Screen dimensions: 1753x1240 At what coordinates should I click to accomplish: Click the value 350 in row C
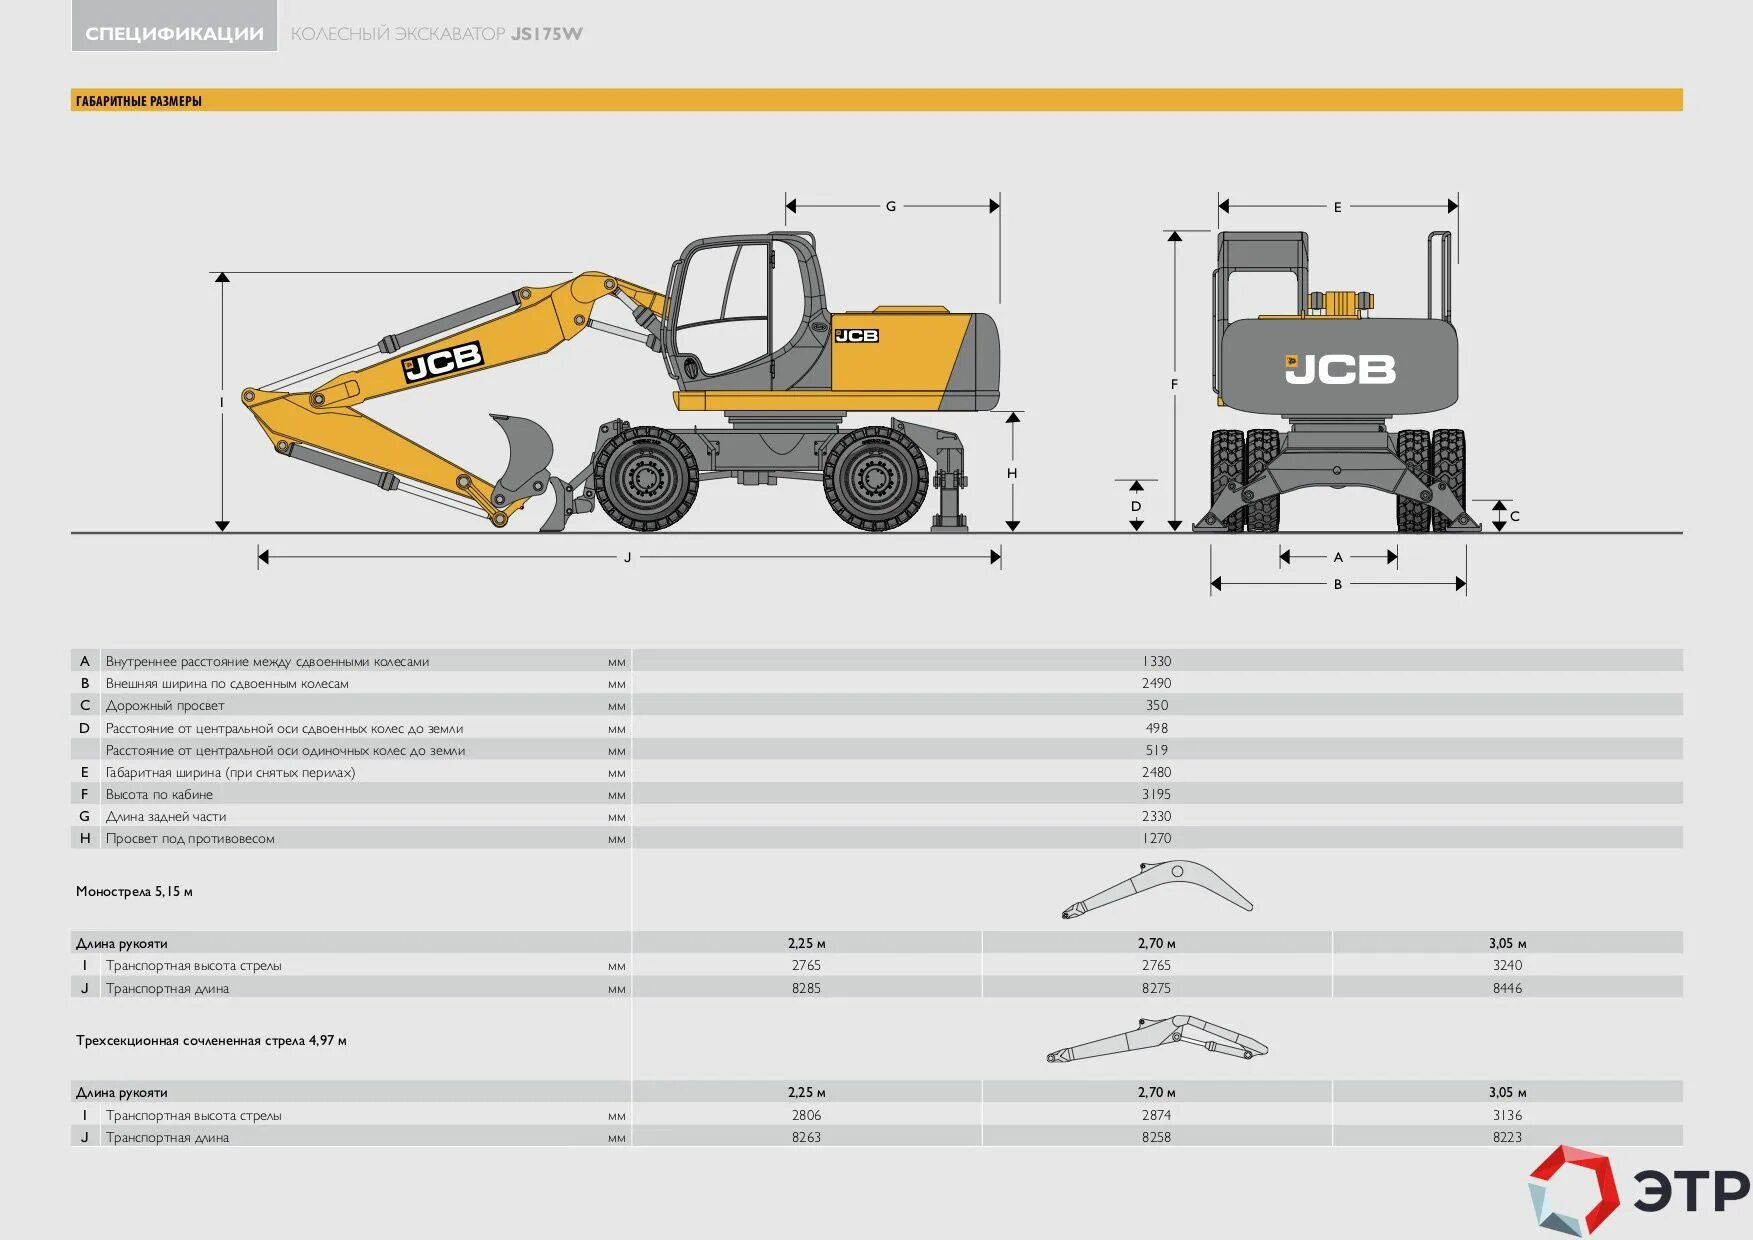[1157, 705]
